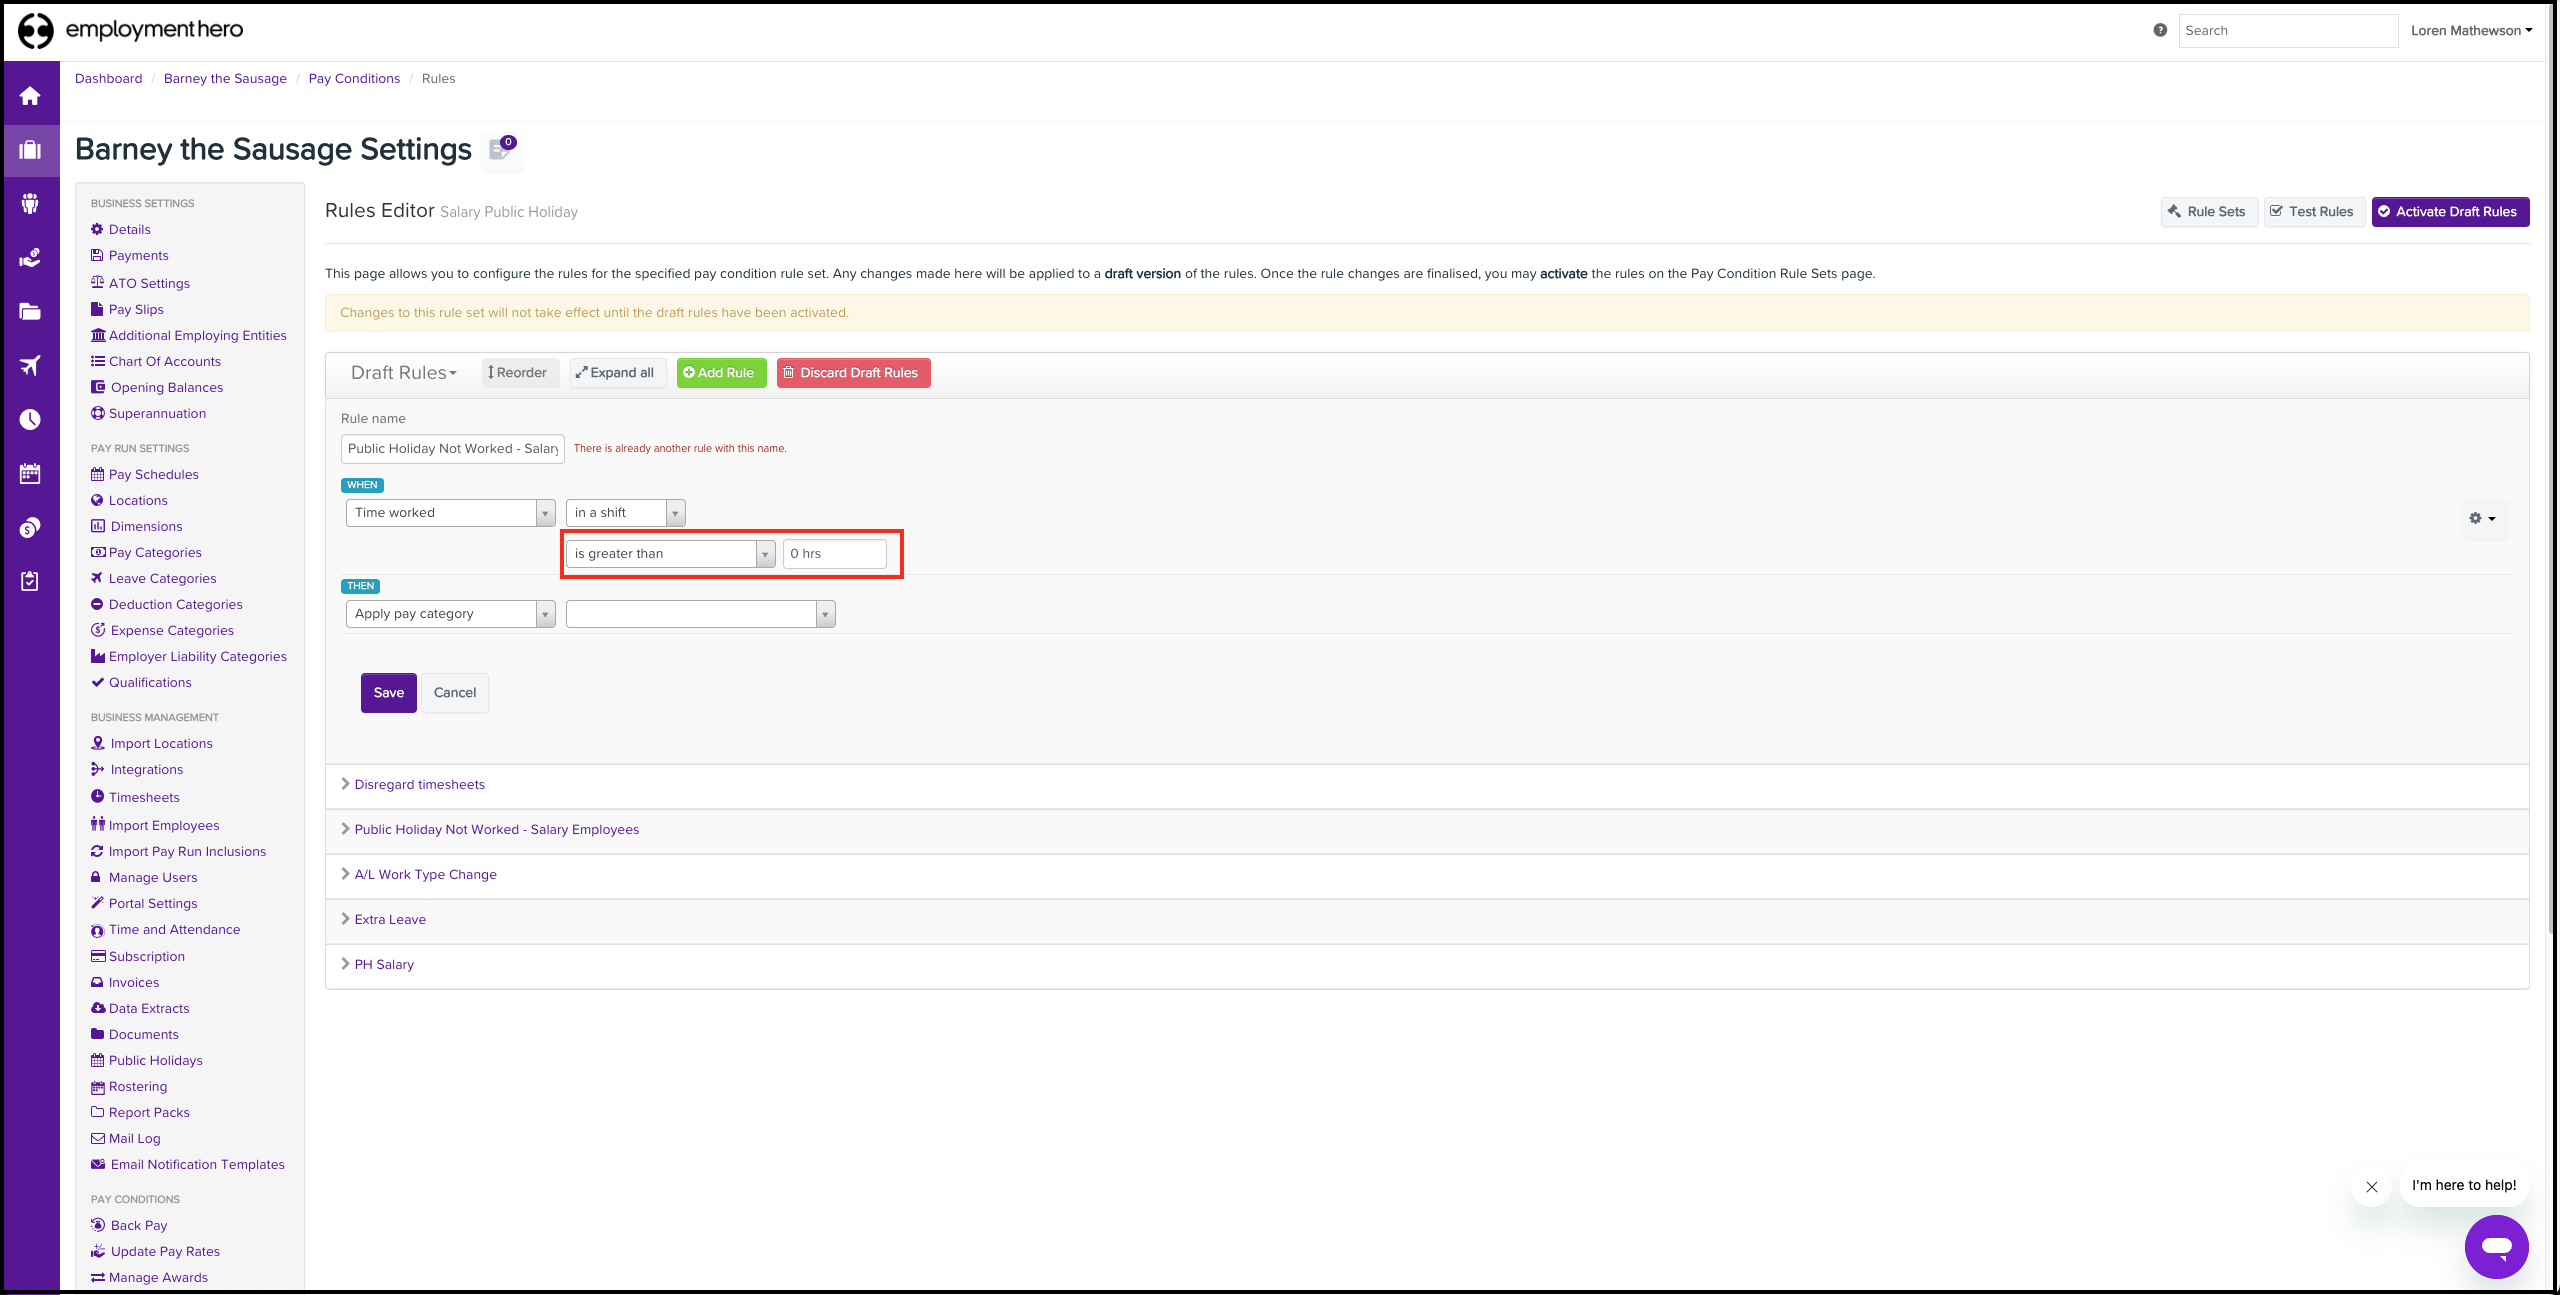The height and width of the screenshot is (1295, 2560).
Task: Click the help question mark icon
Action: coord(2160,30)
